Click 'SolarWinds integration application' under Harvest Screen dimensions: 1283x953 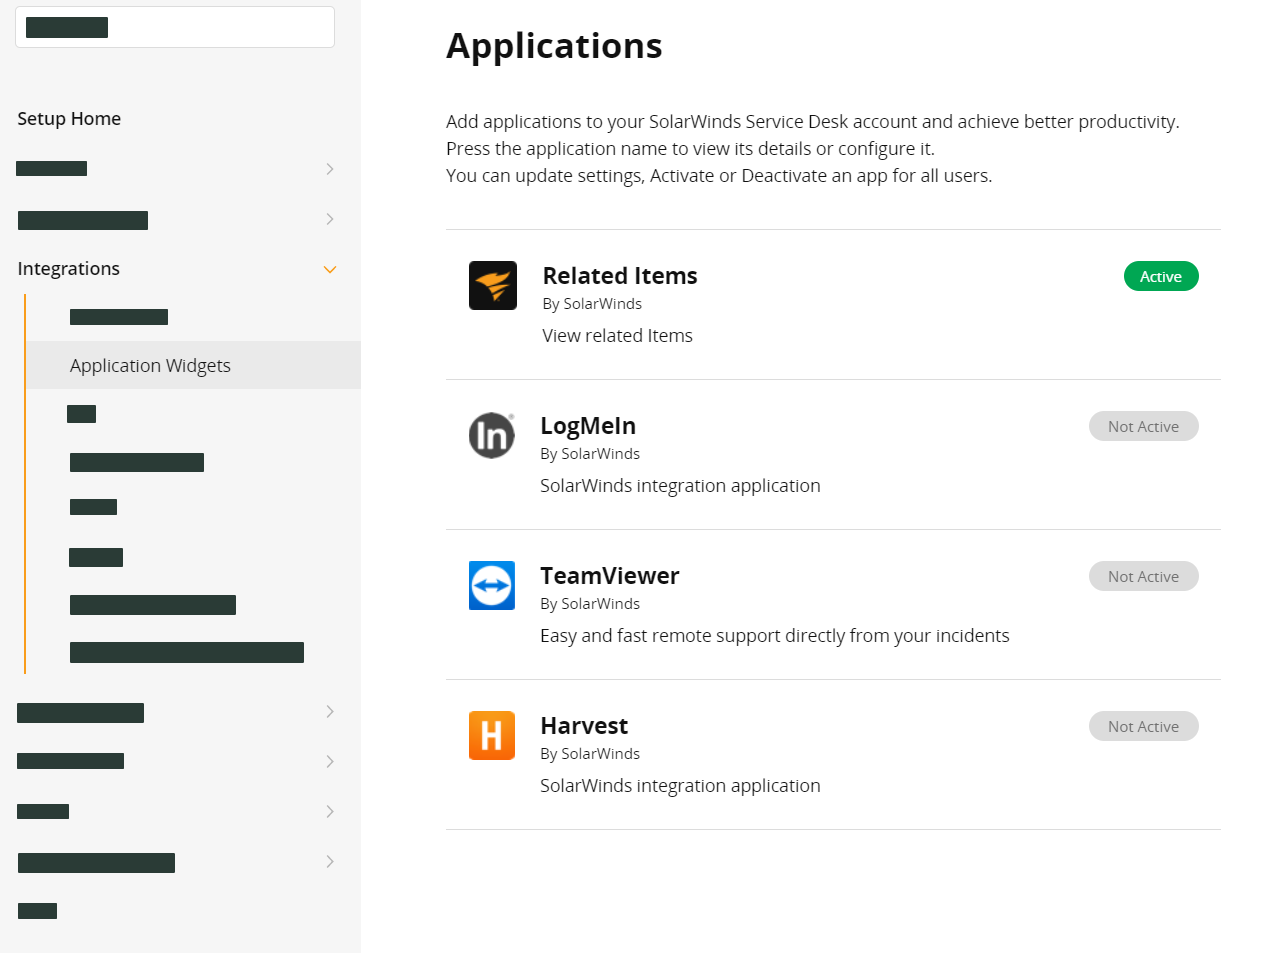680,785
